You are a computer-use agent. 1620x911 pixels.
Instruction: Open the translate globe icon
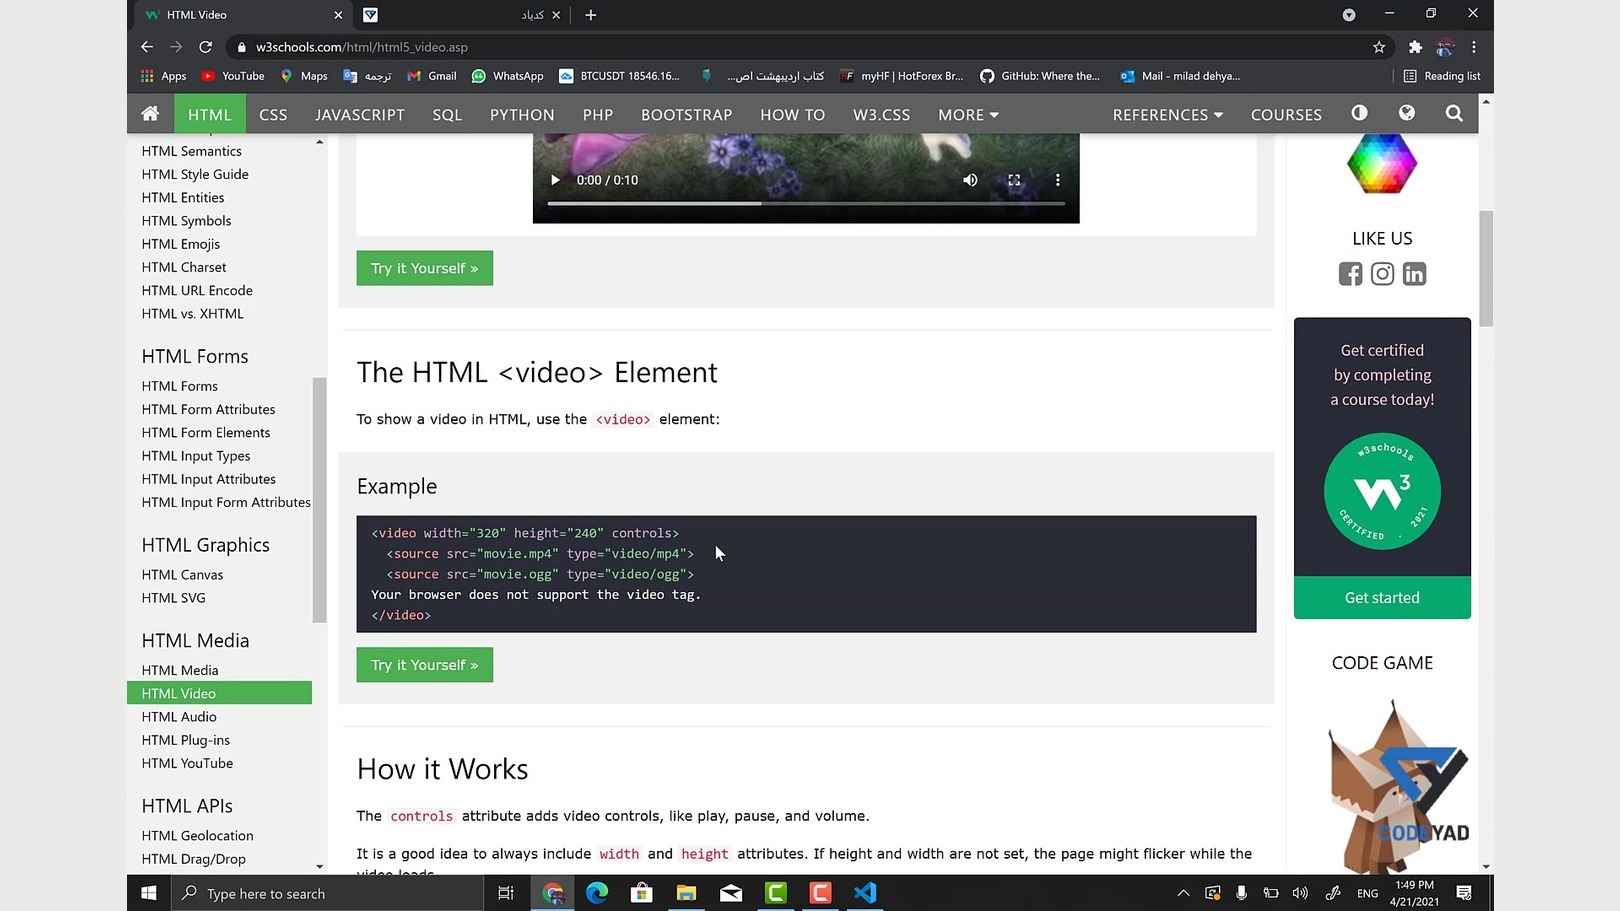[x=1407, y=113]
